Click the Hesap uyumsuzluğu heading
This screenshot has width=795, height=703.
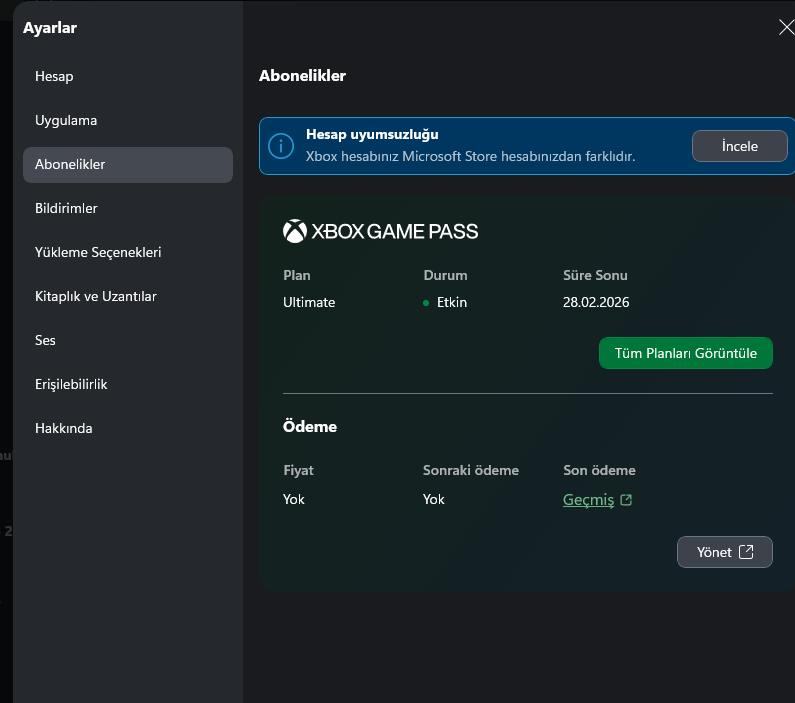point(372,135)
